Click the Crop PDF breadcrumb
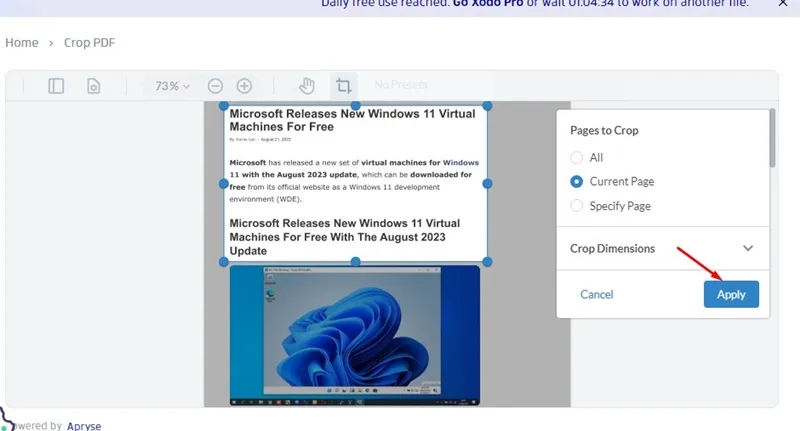The height and width of the screenshot is (431, 800). (x=89, y=43)
